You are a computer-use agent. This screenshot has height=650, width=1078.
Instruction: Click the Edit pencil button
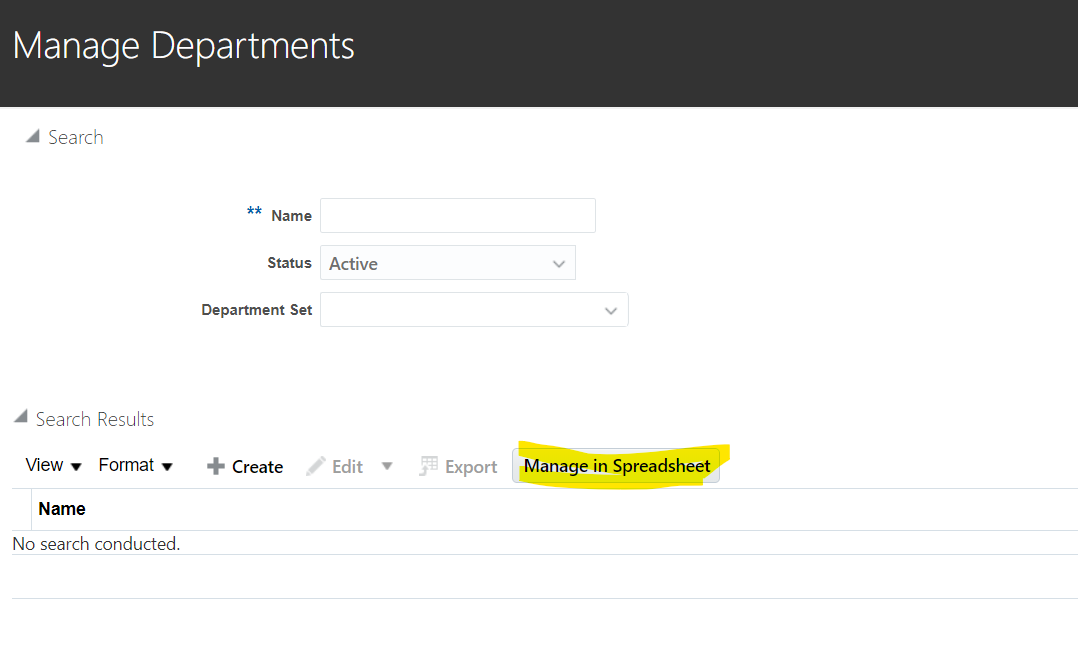click(335, 466)
